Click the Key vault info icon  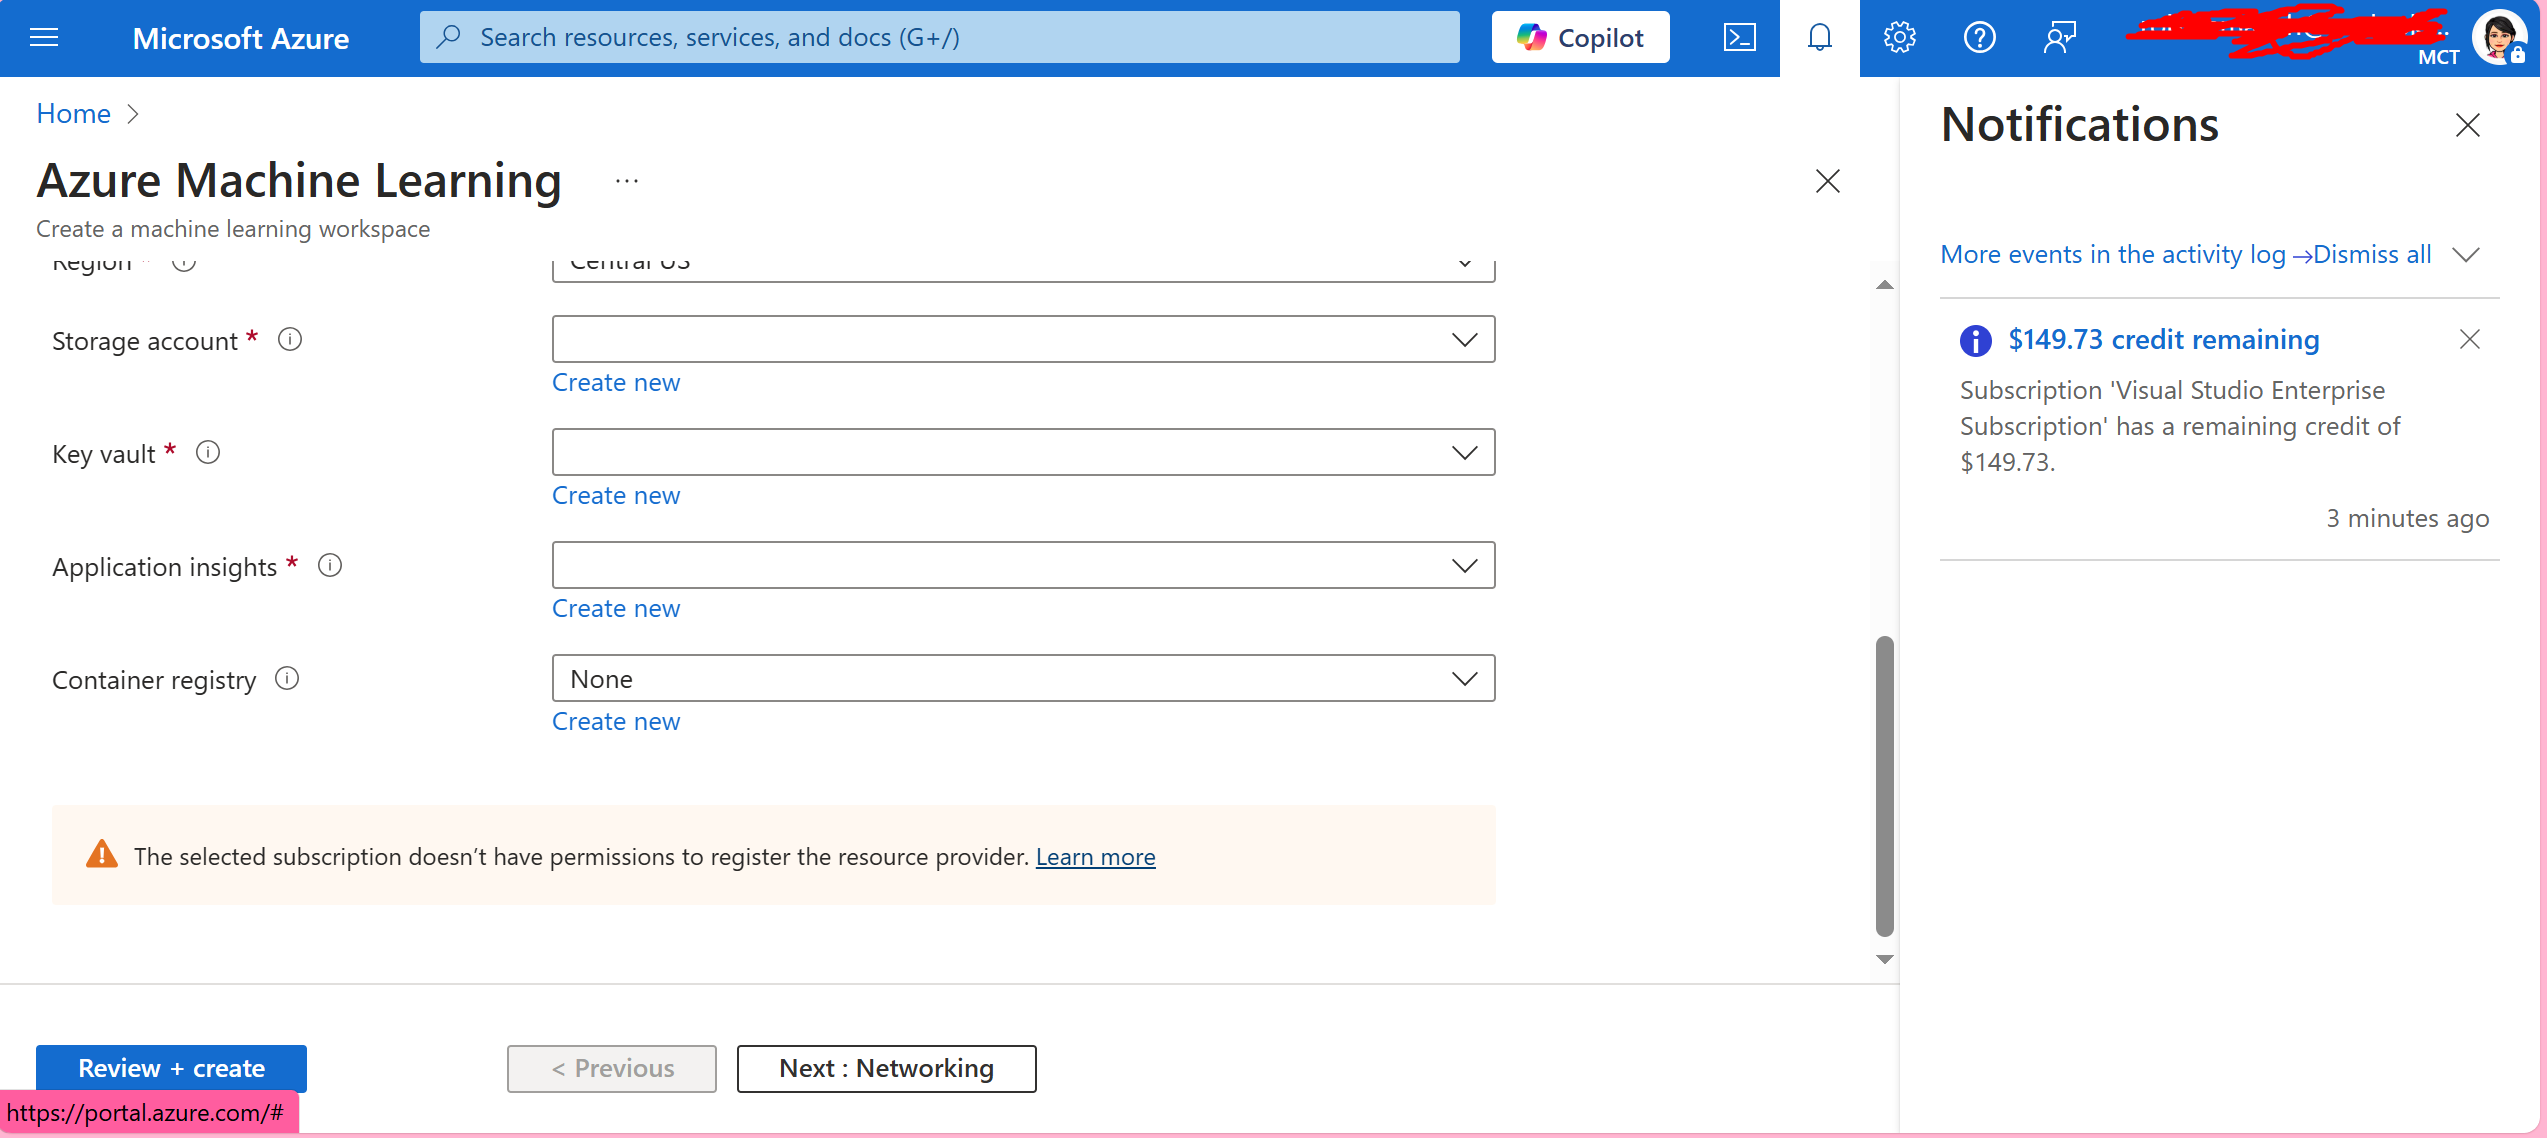pos(208,453)
